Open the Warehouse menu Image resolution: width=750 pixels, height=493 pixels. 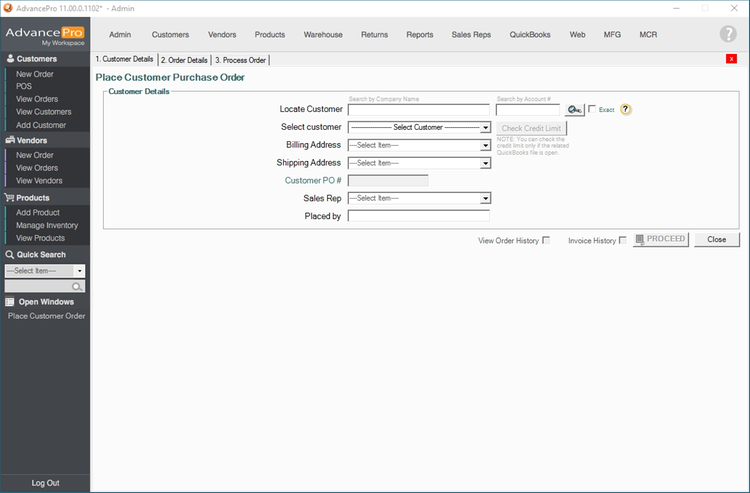click(323, 34)
